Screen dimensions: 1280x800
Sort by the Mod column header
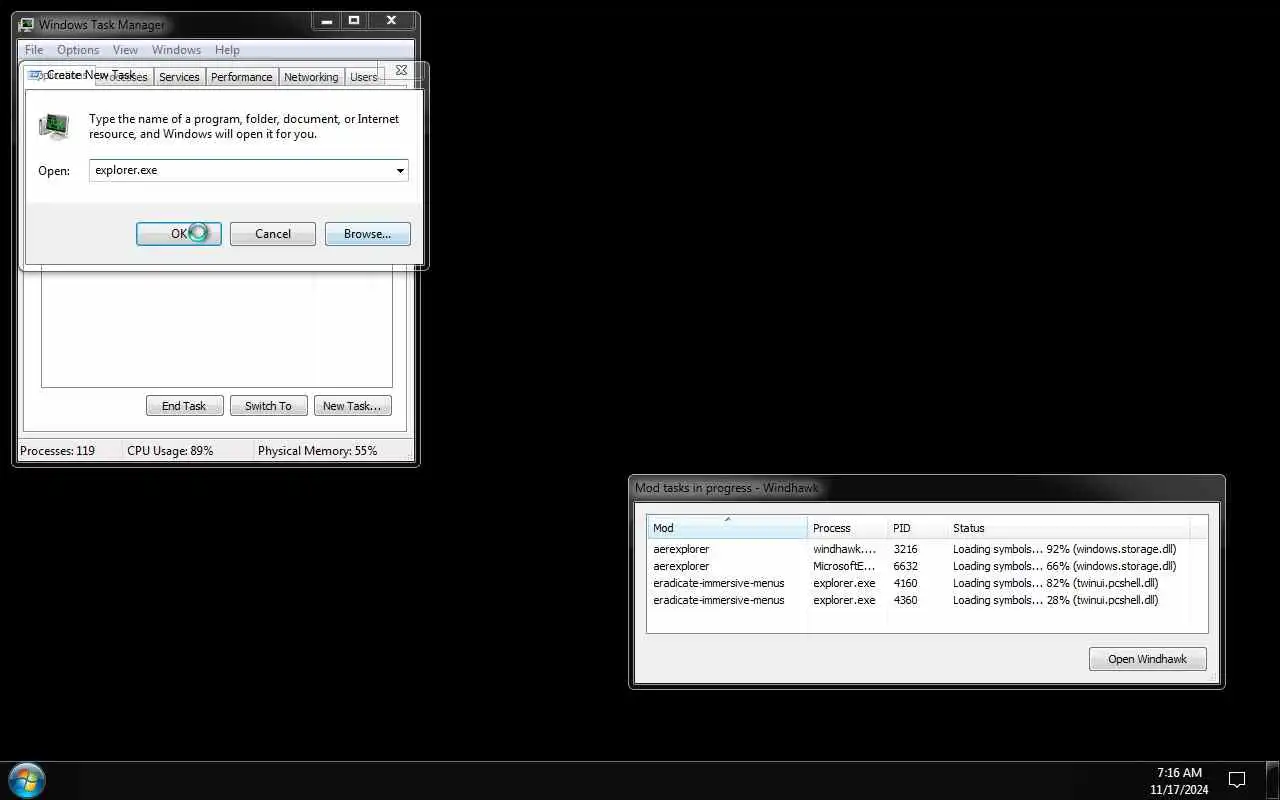click(727, 528)
